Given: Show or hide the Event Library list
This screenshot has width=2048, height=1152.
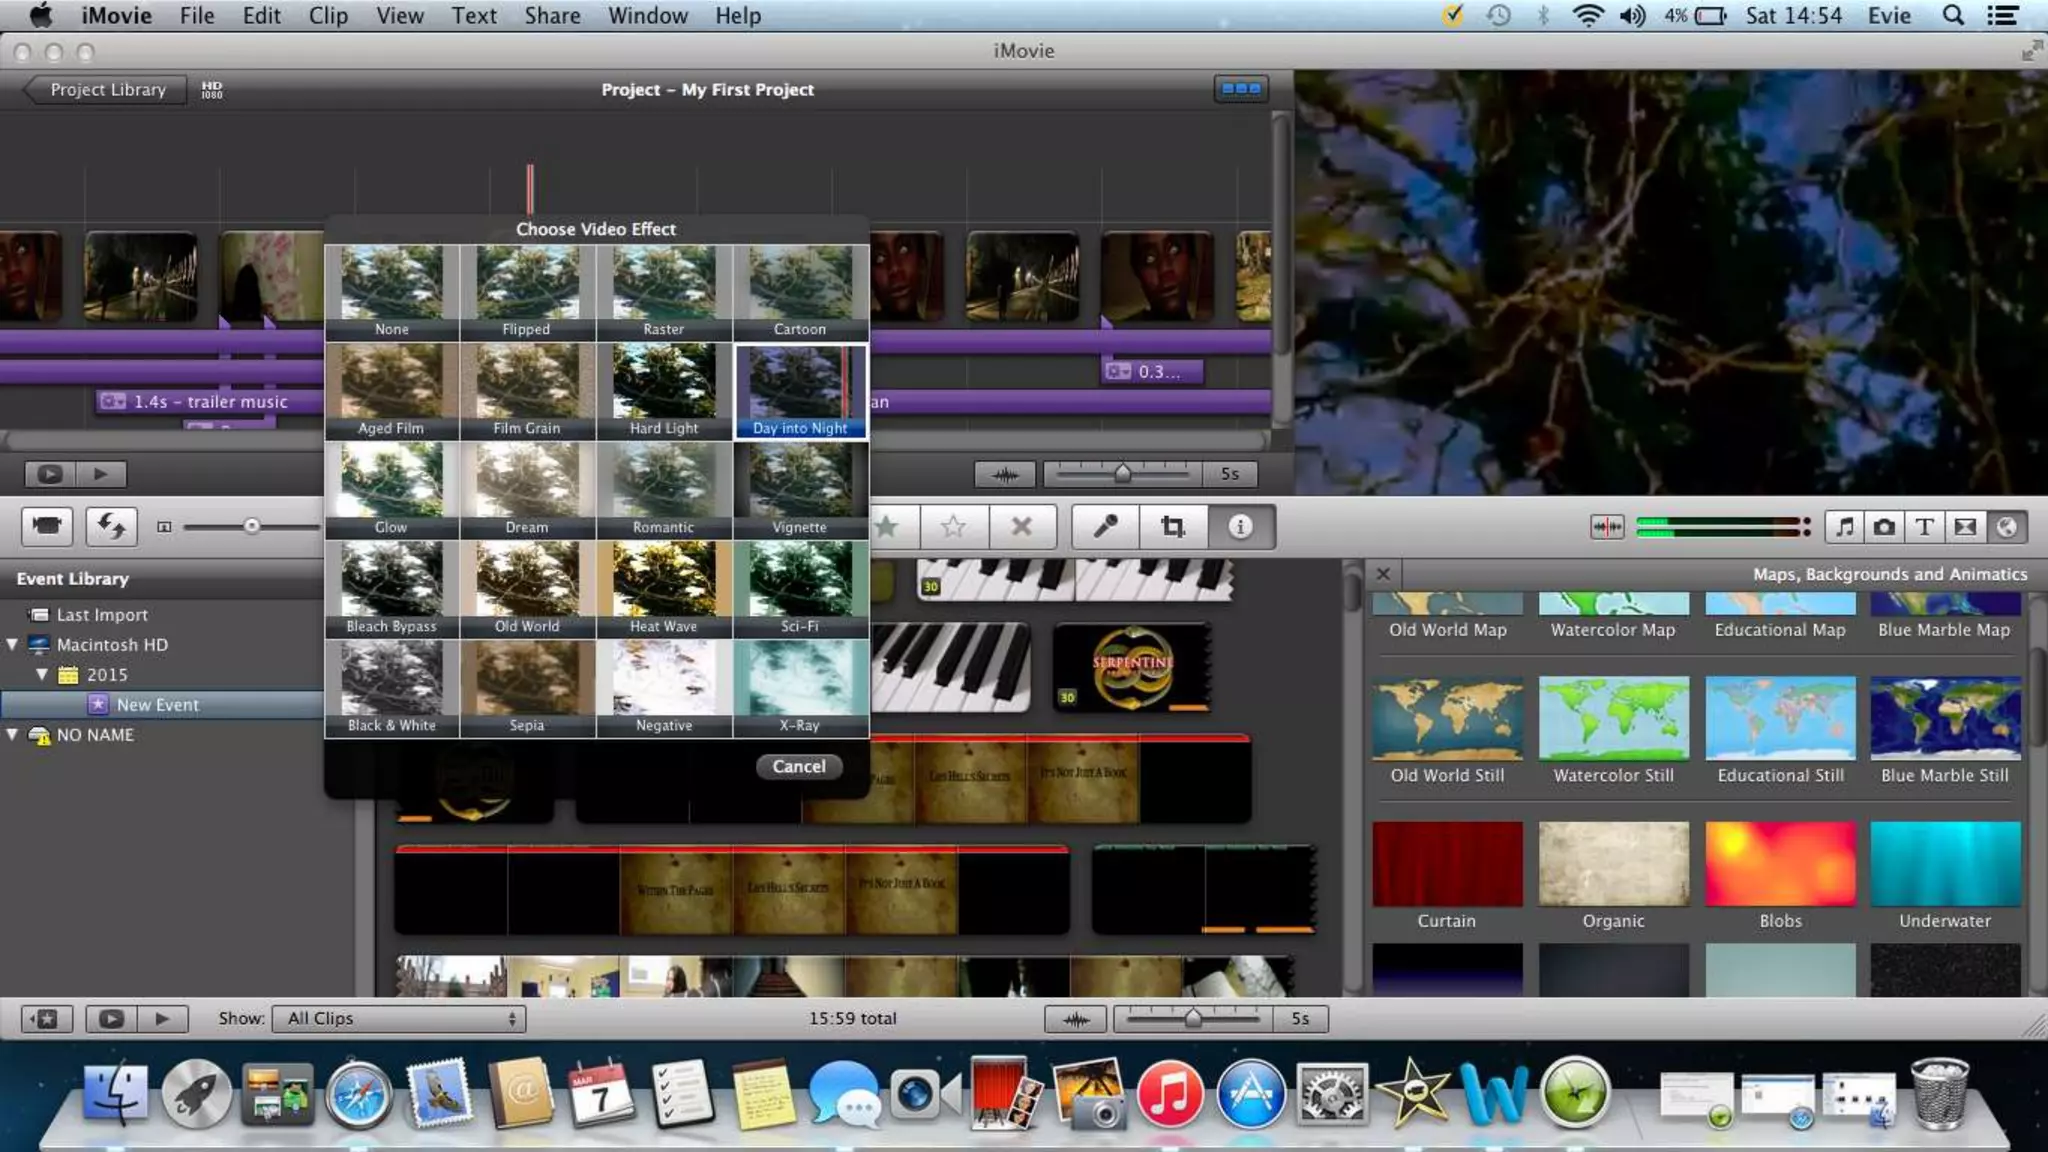Looking at the screenshot, I should [x=47, y=1019].
